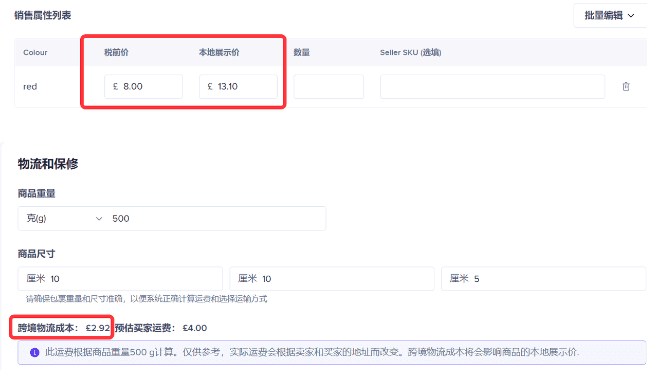Image resolution: width=647 pixels, height=370 pixels.
Task: Open the weight unit dropdown 克(g)
Action: [x=64, y=219]
